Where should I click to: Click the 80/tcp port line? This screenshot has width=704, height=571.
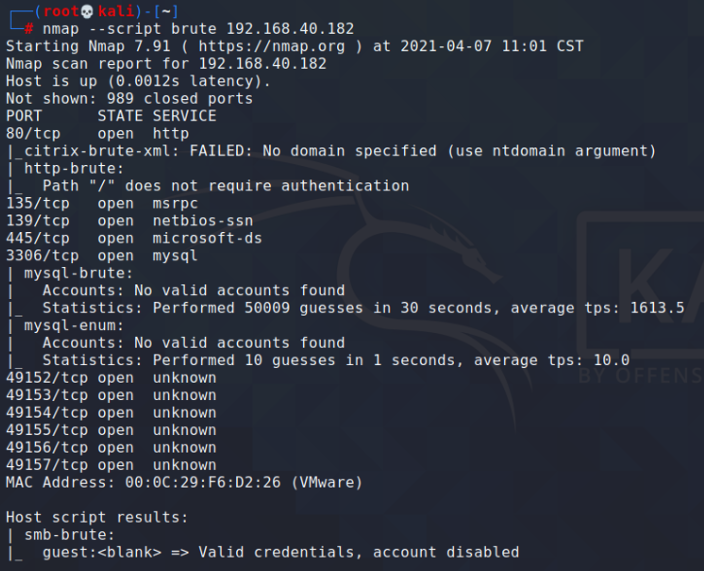tap(97, 134)
